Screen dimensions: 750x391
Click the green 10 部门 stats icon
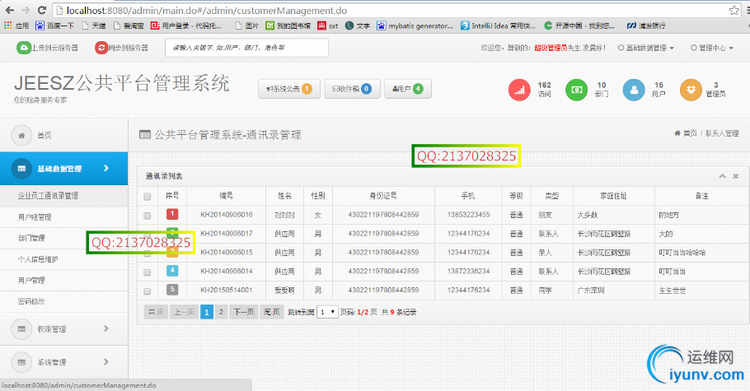(x=576, y=89)
